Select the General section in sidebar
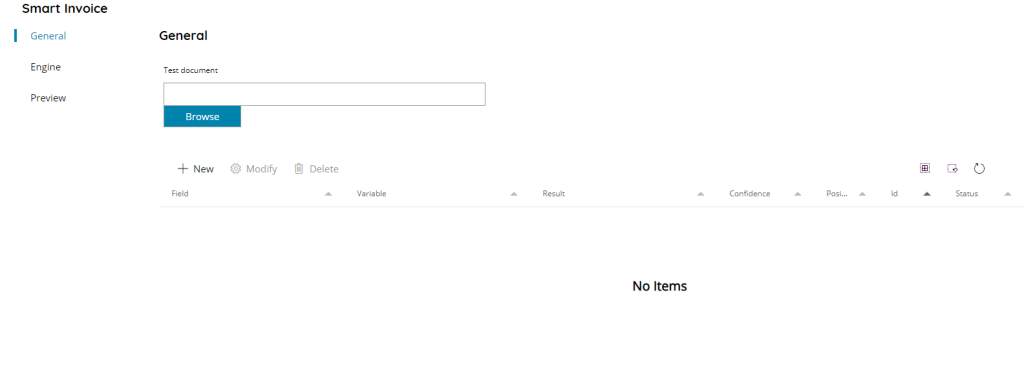Image resolution: width=1024 pixels, height=379 pixels. [48, 36]
